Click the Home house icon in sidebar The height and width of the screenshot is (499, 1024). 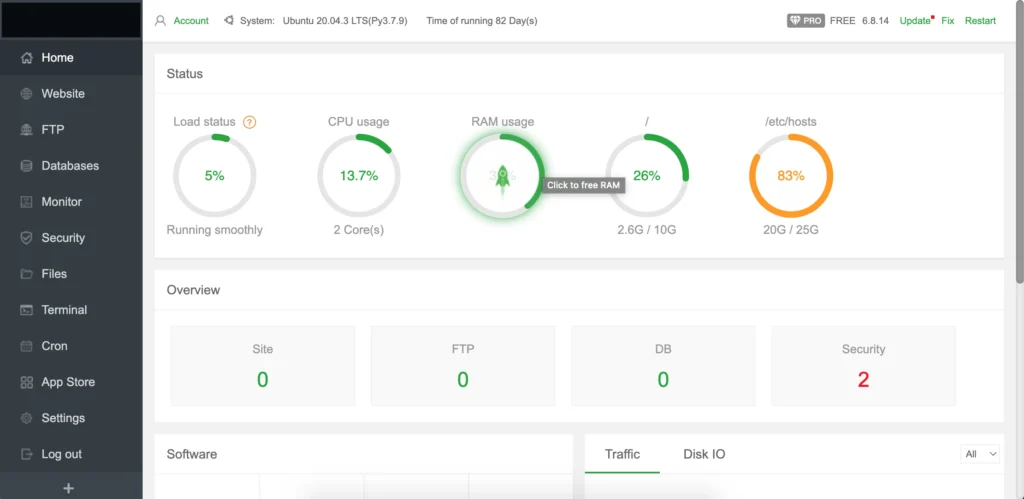click(x=26, y=57)
